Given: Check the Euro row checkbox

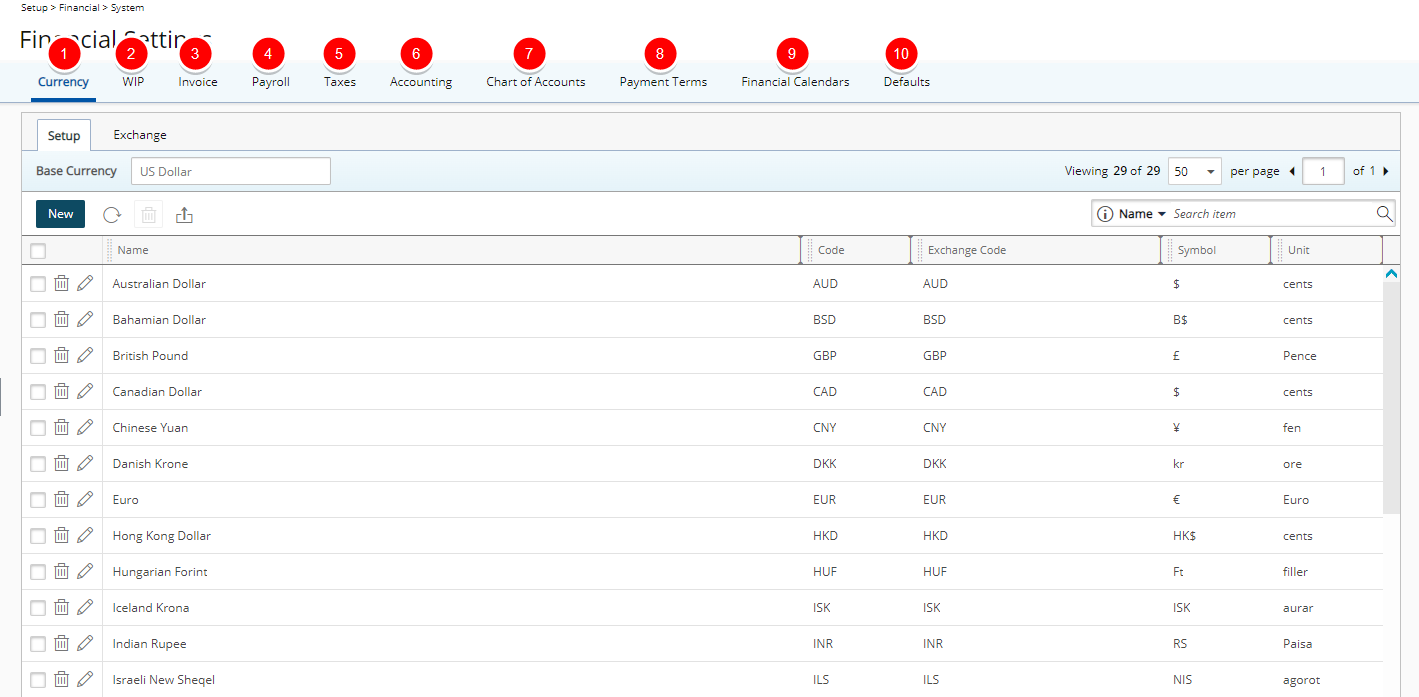Looking at the screenshot, I should point(38,500).
